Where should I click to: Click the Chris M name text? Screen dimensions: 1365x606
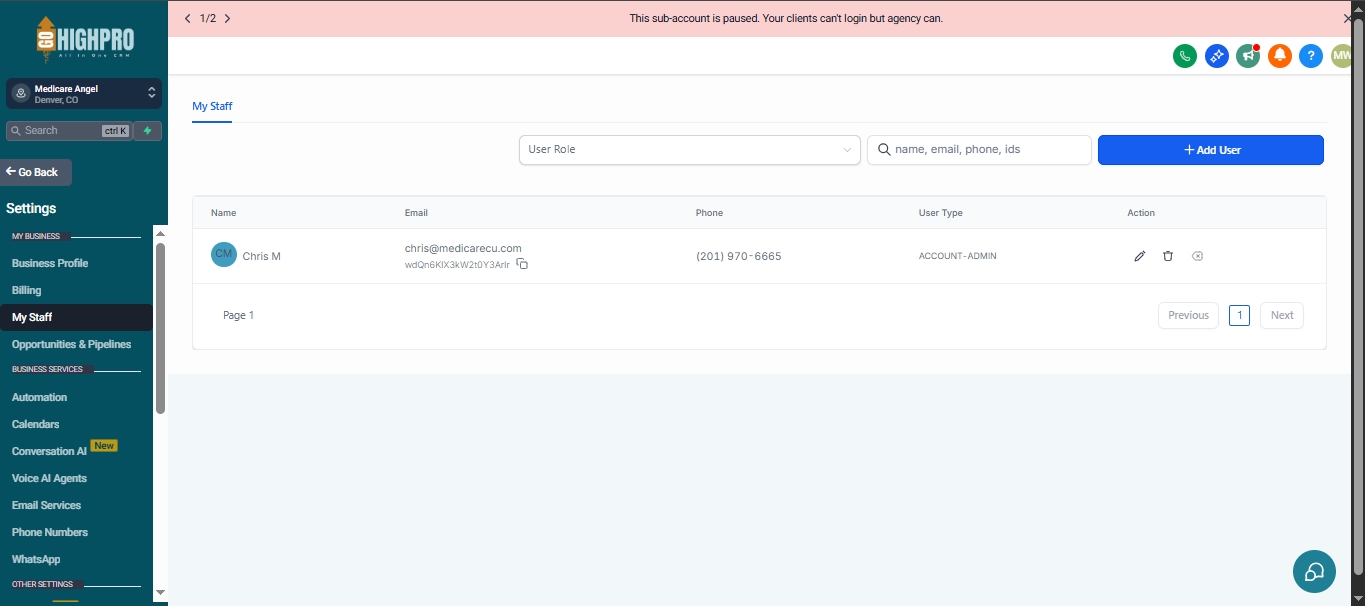pos(262,256)
